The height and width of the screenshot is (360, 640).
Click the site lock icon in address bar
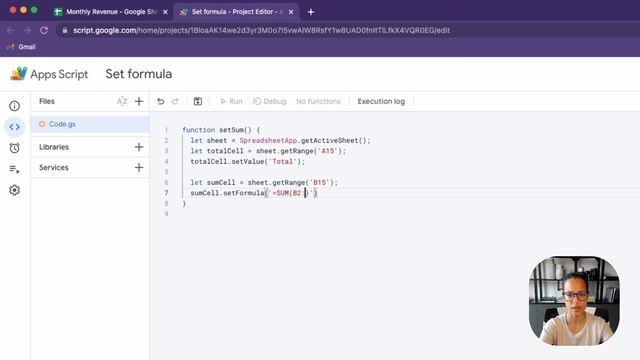click(x=64, y=30)
